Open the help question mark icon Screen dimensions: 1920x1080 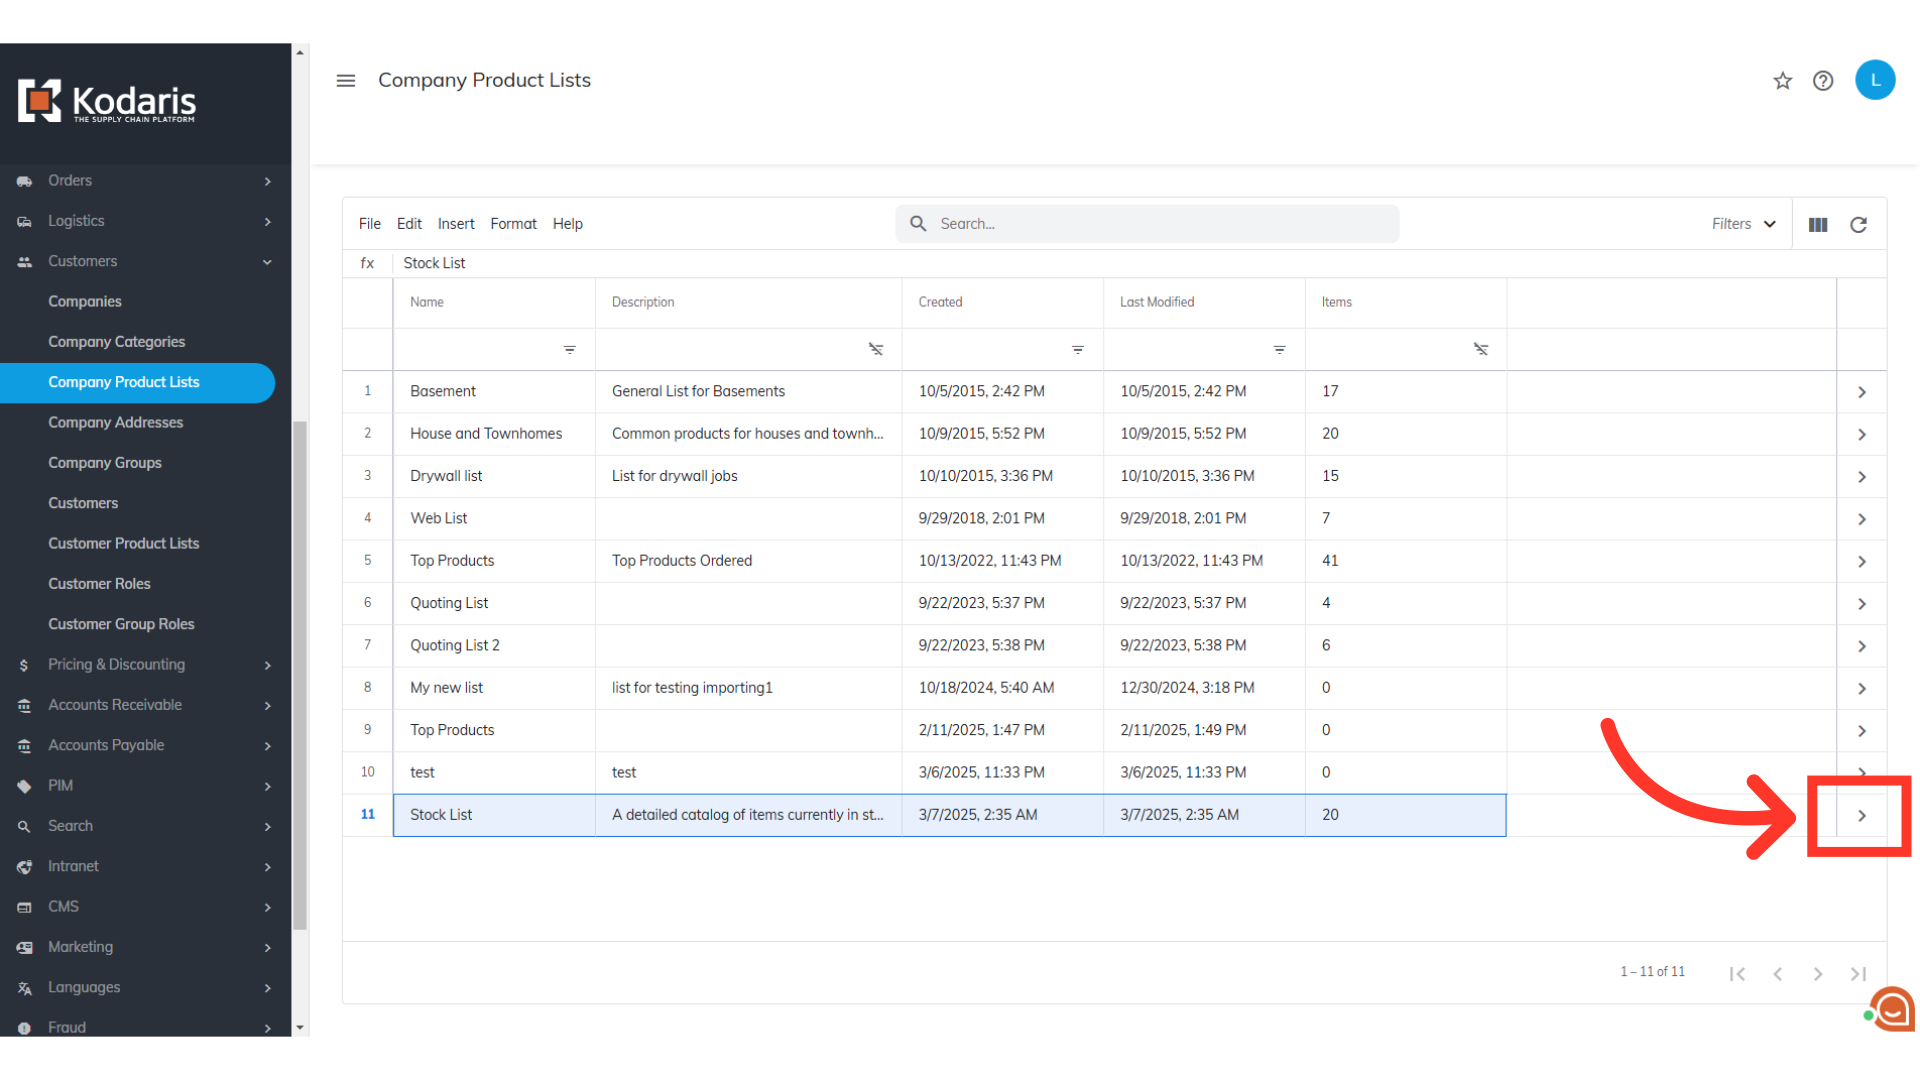[x=1823, y=81]
